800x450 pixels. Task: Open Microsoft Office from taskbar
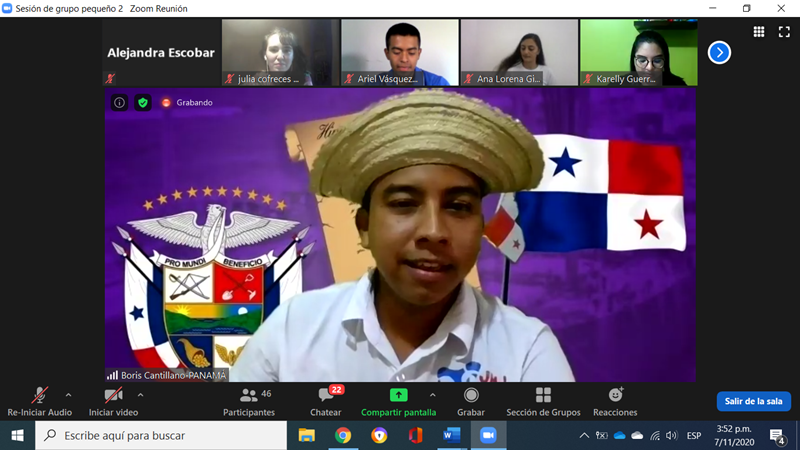pos(415,435)
